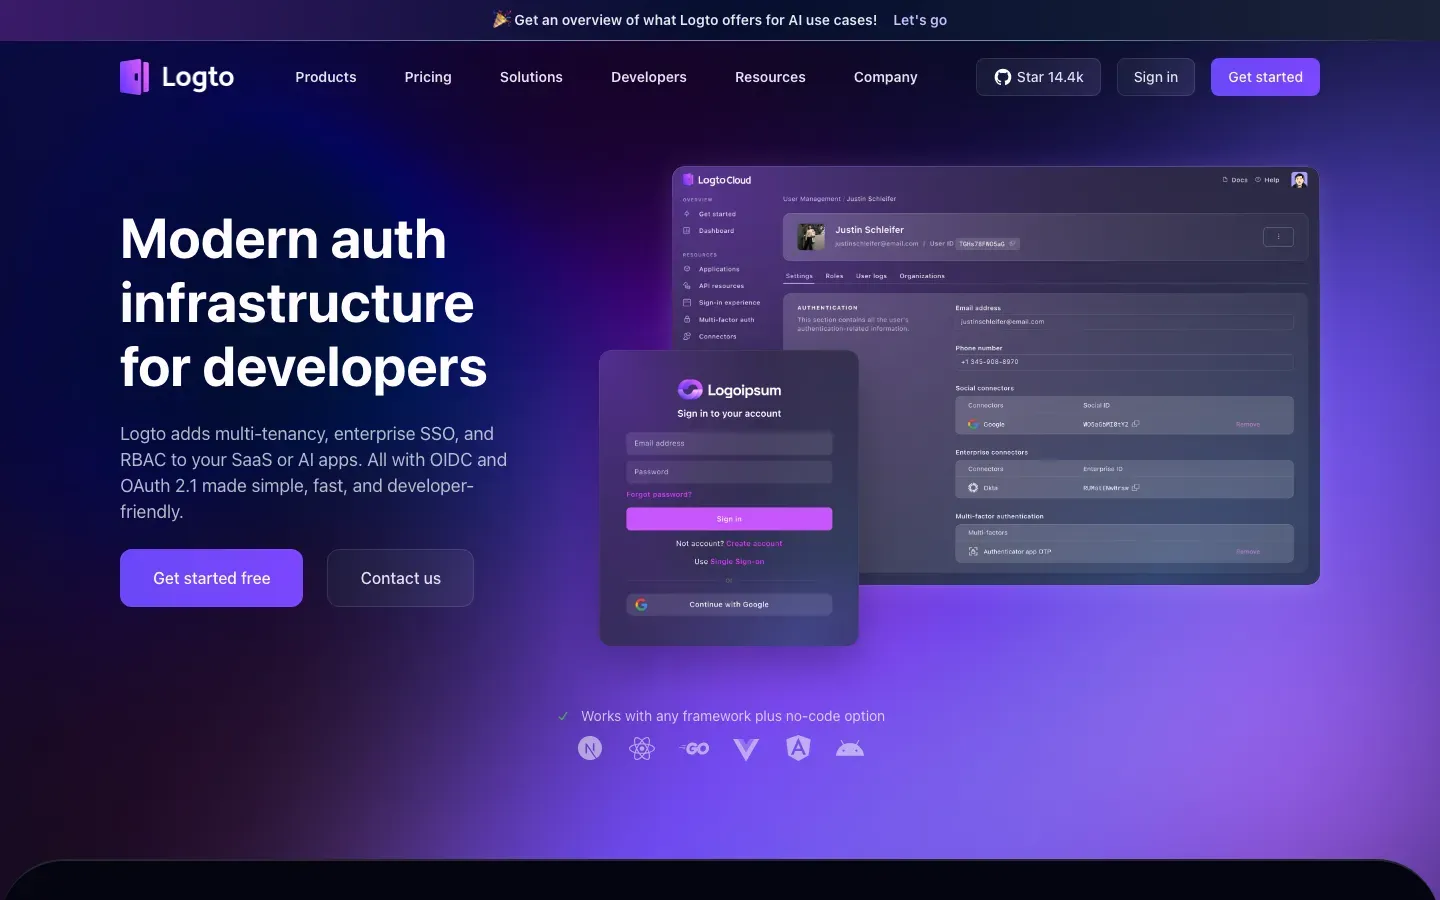Open the Company menu
This screenshot has height=900, width=1440.
(886, 77)
